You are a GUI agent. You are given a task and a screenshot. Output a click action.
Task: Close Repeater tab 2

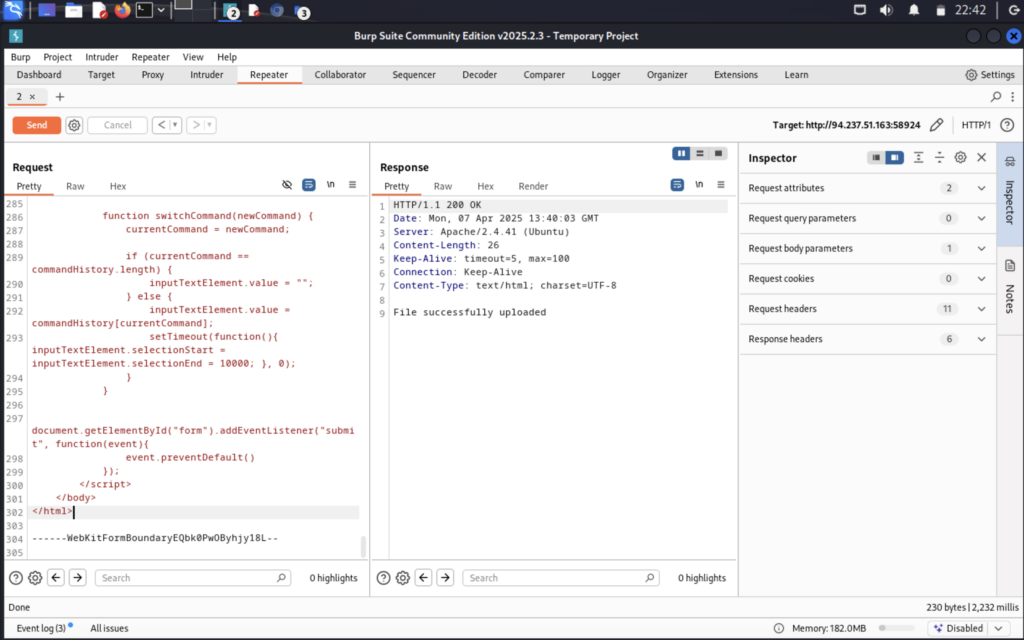point(32,97)
